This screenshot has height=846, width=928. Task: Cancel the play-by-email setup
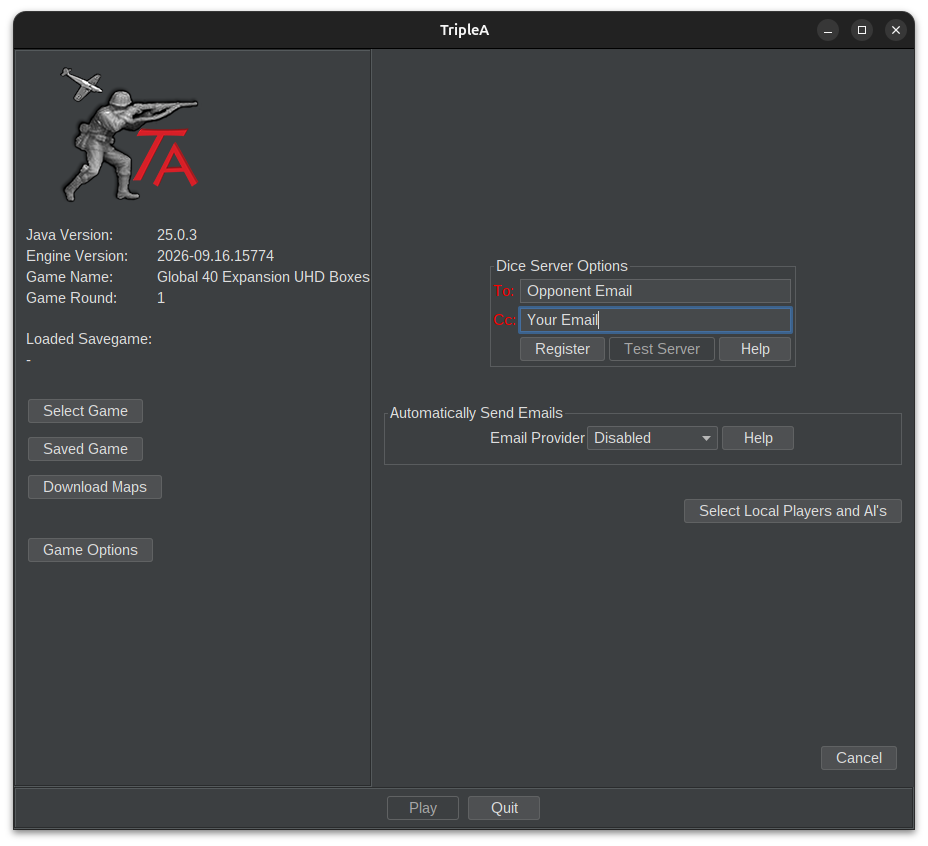click(x=859, y=758)
